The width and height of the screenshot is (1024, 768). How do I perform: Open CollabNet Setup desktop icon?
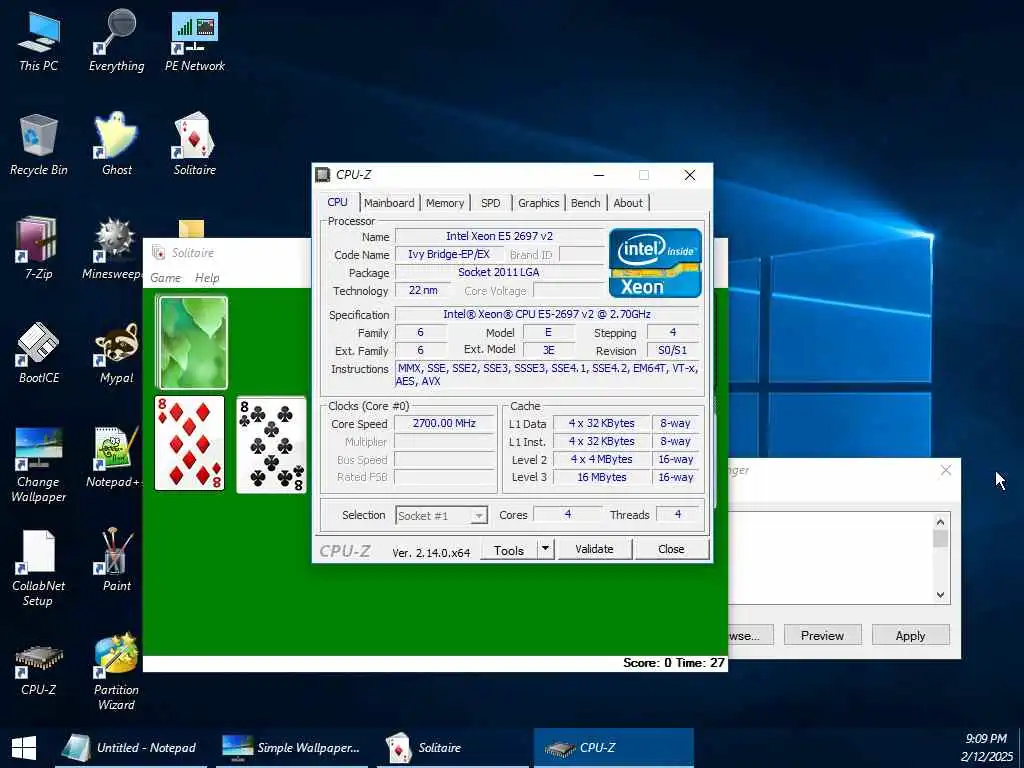click(x=39, y=568)
